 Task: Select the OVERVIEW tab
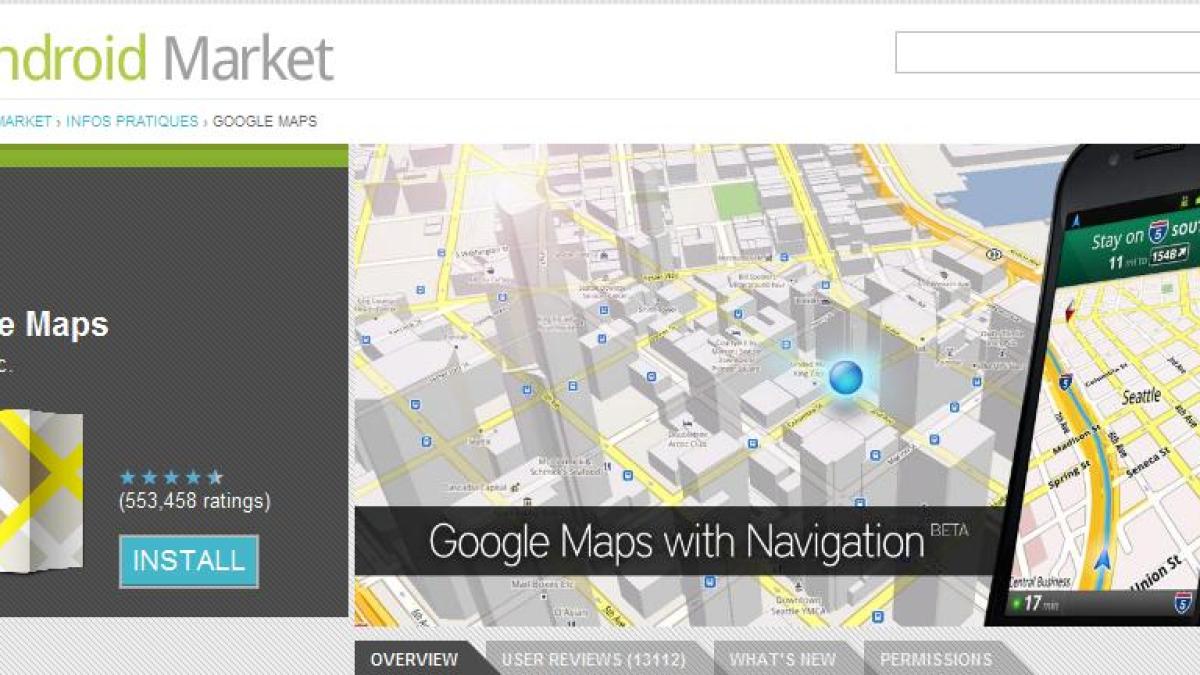tap(414, 659)
